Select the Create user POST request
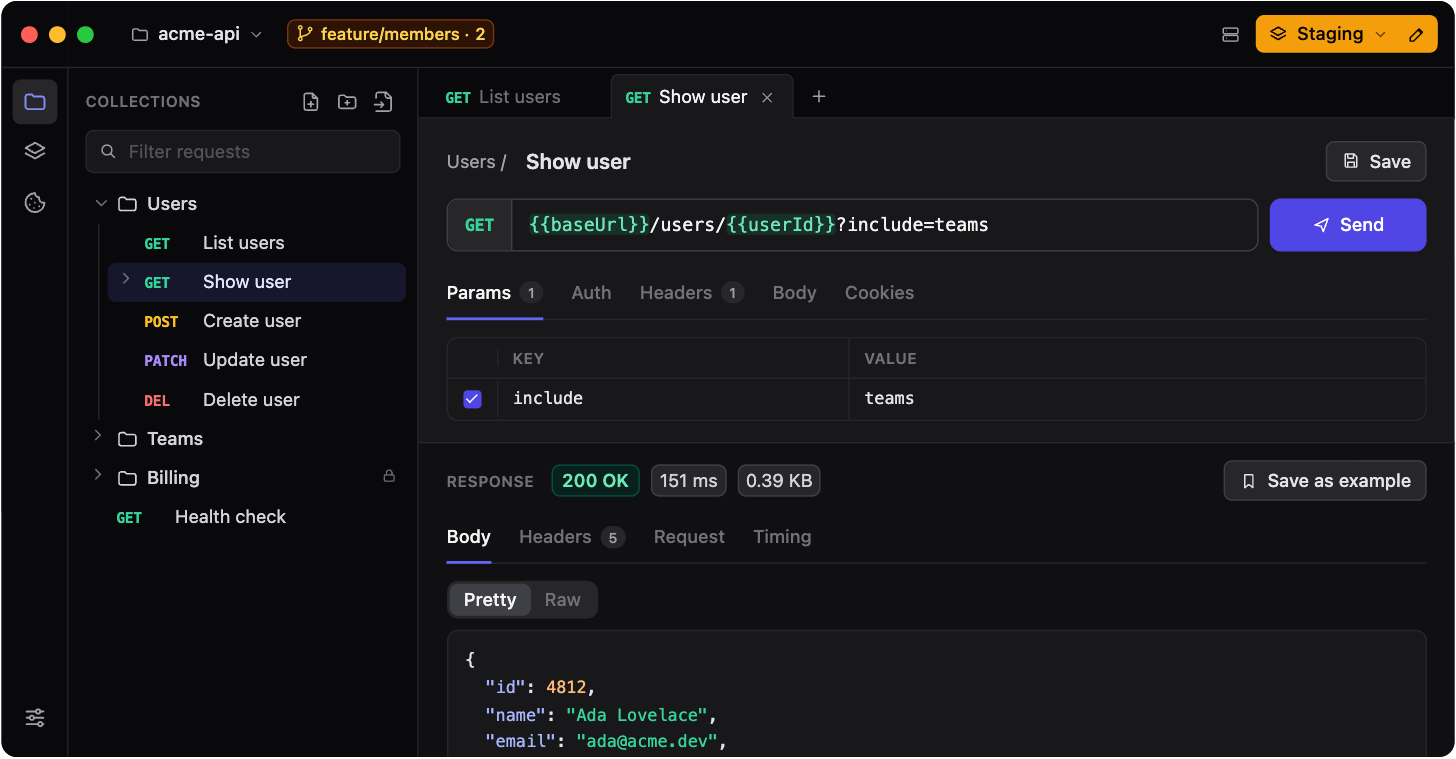 [x=257, y=321]
